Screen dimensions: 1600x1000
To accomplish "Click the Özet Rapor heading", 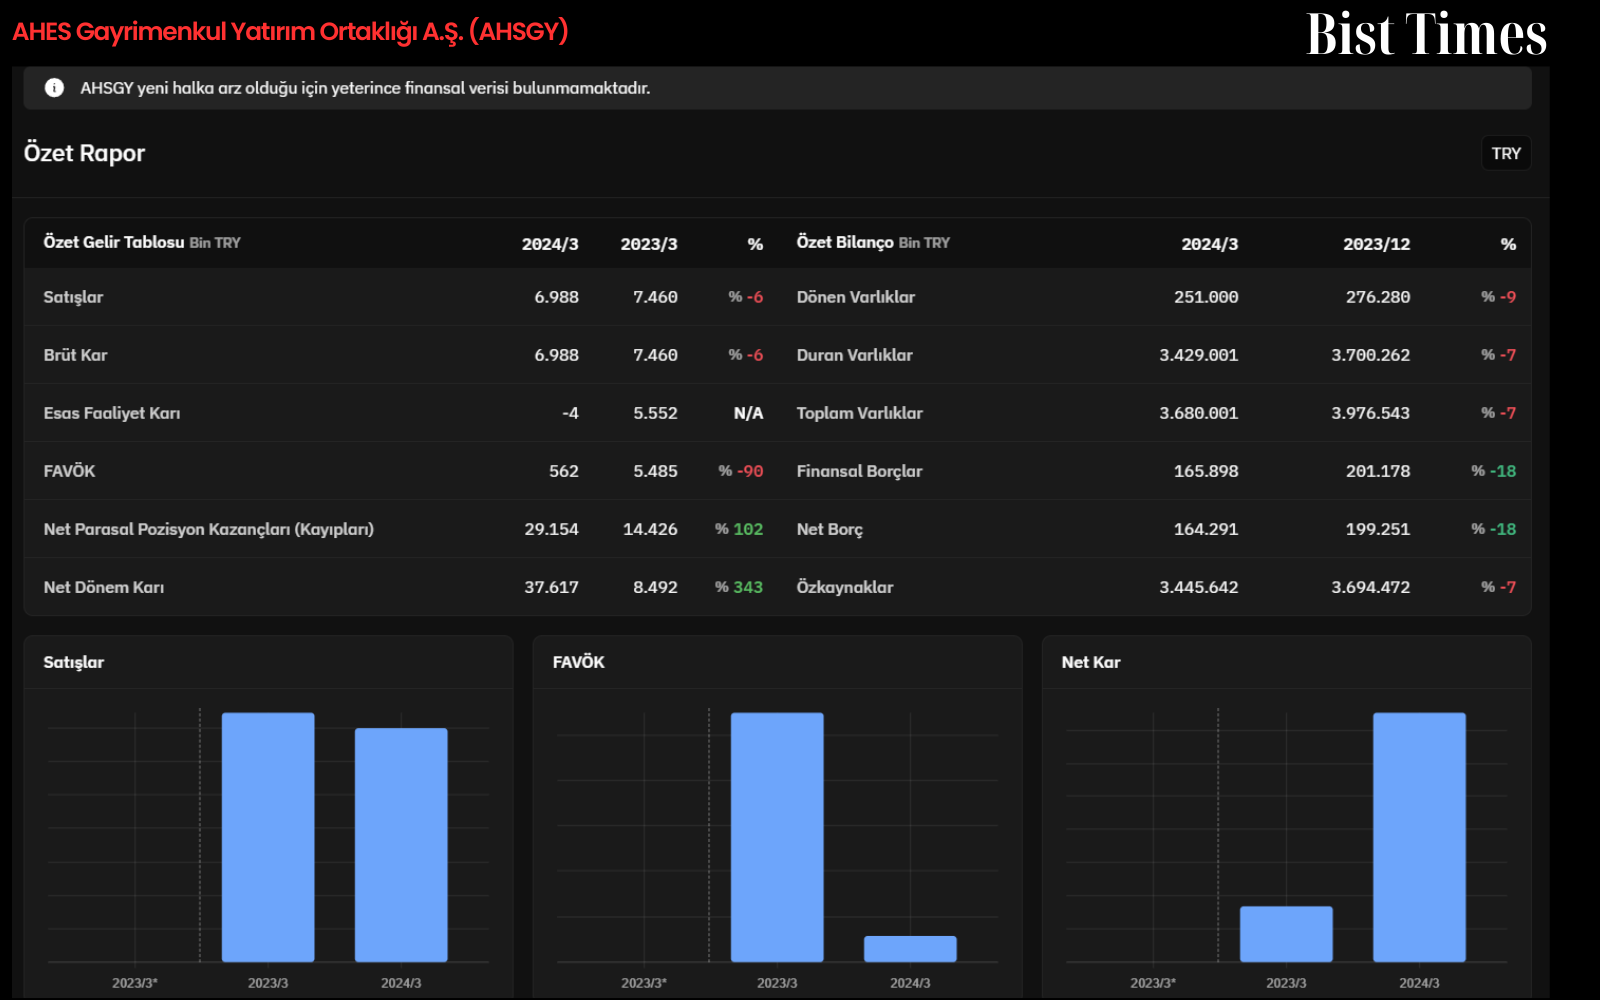I will [84, 153].
